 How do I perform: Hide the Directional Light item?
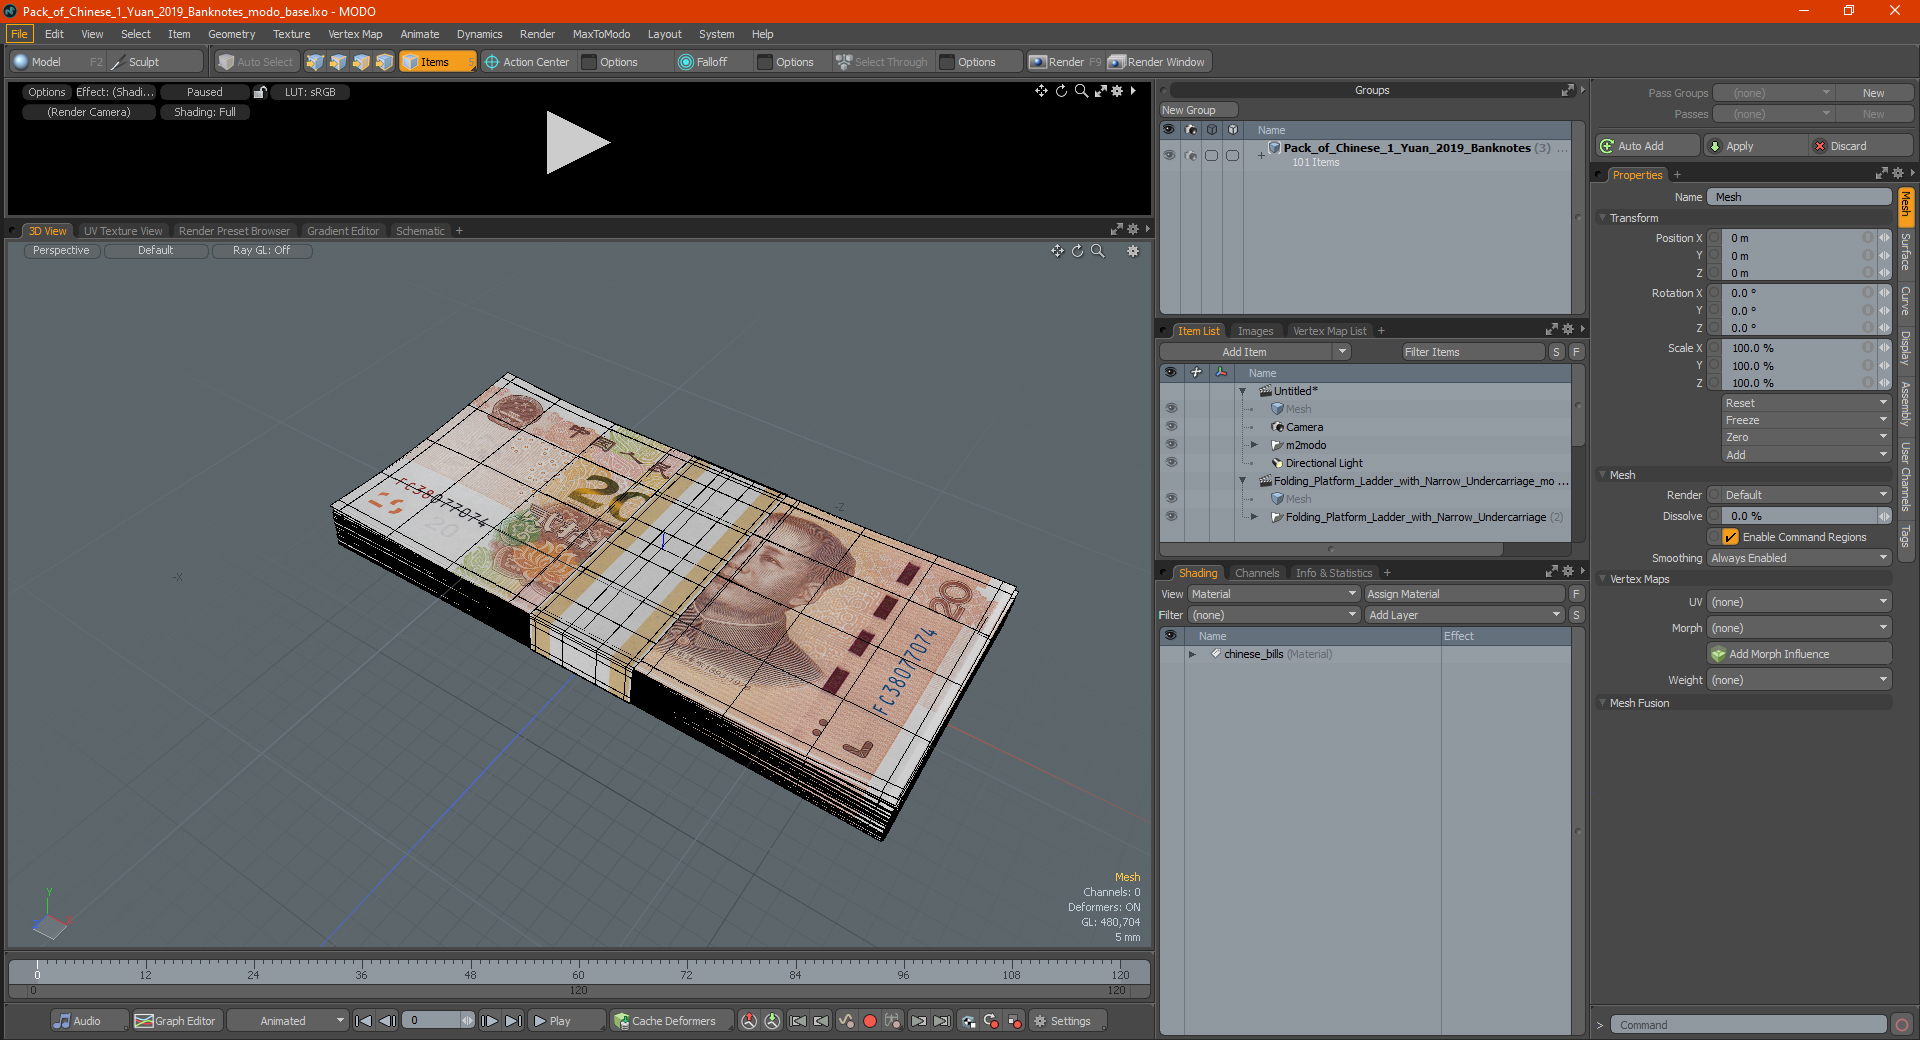coord(1170,463)
